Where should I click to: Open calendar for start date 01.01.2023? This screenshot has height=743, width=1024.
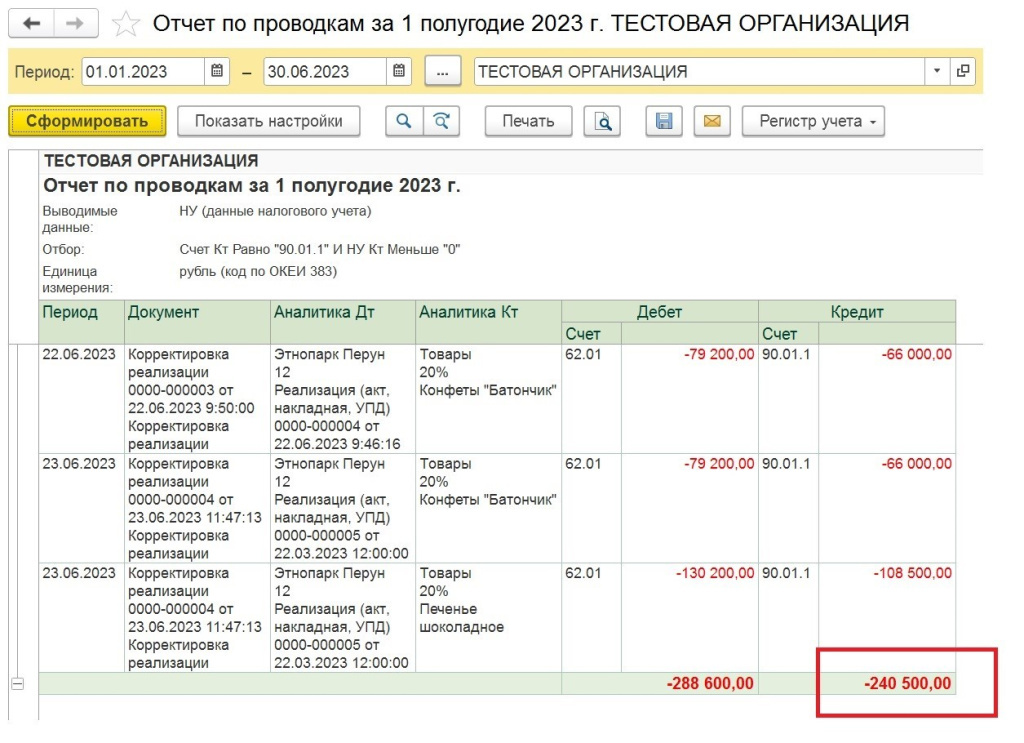tap(217, 71)
